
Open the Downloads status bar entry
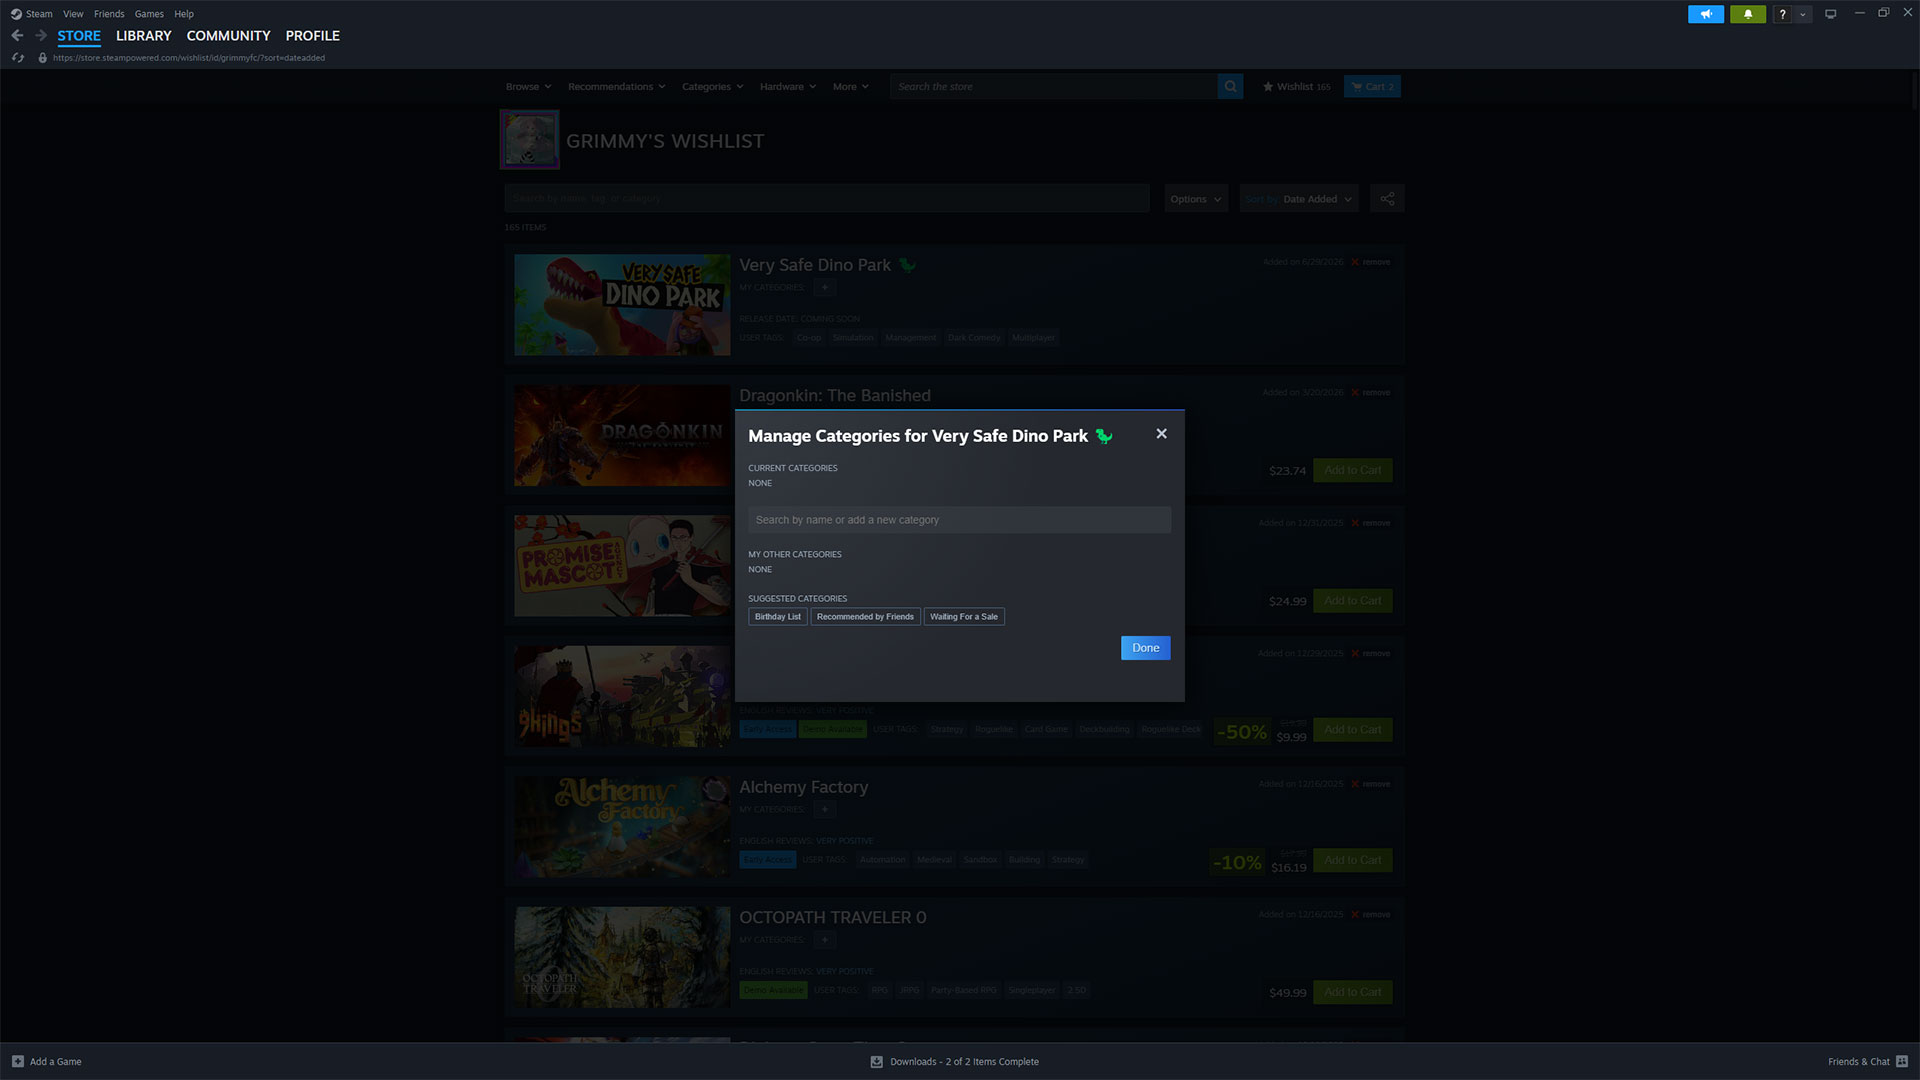click(x=955, y=1062)
